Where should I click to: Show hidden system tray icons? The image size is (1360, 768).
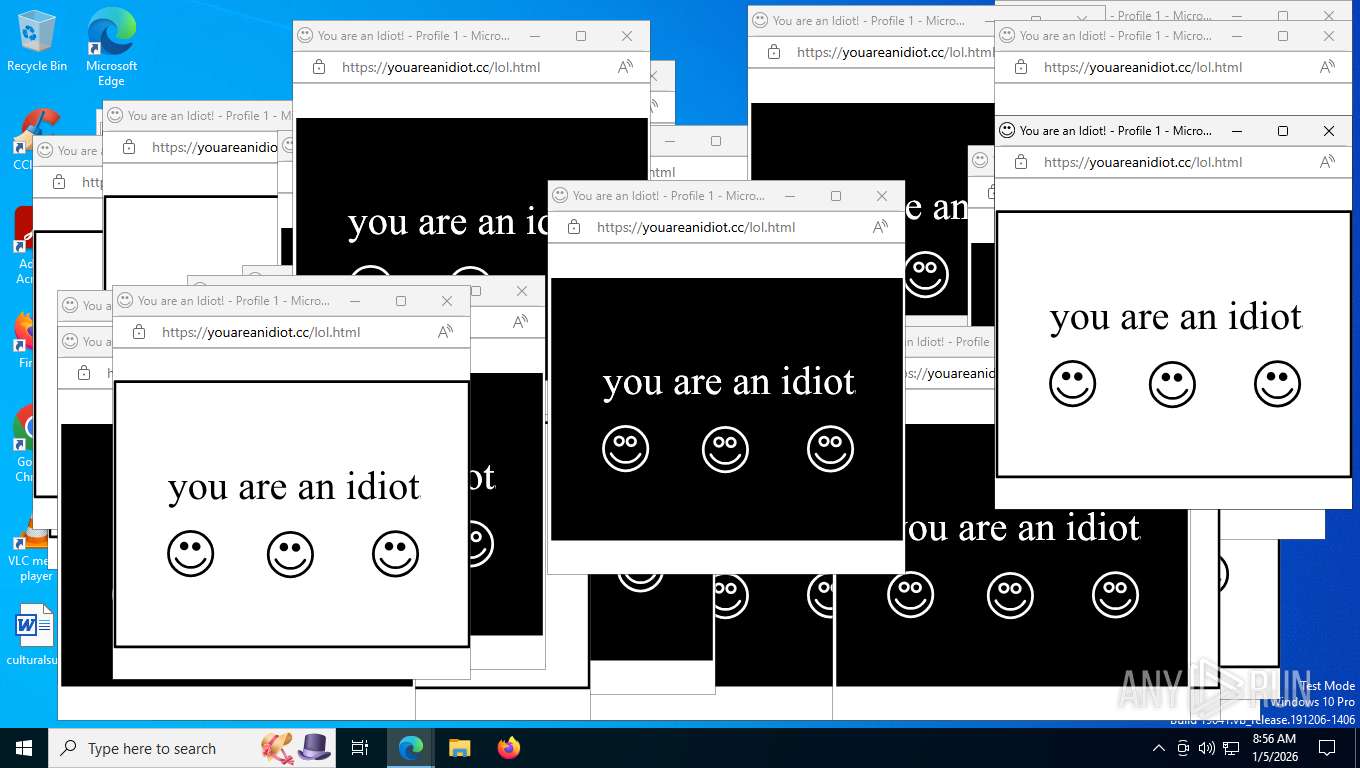coord(1159,748)
